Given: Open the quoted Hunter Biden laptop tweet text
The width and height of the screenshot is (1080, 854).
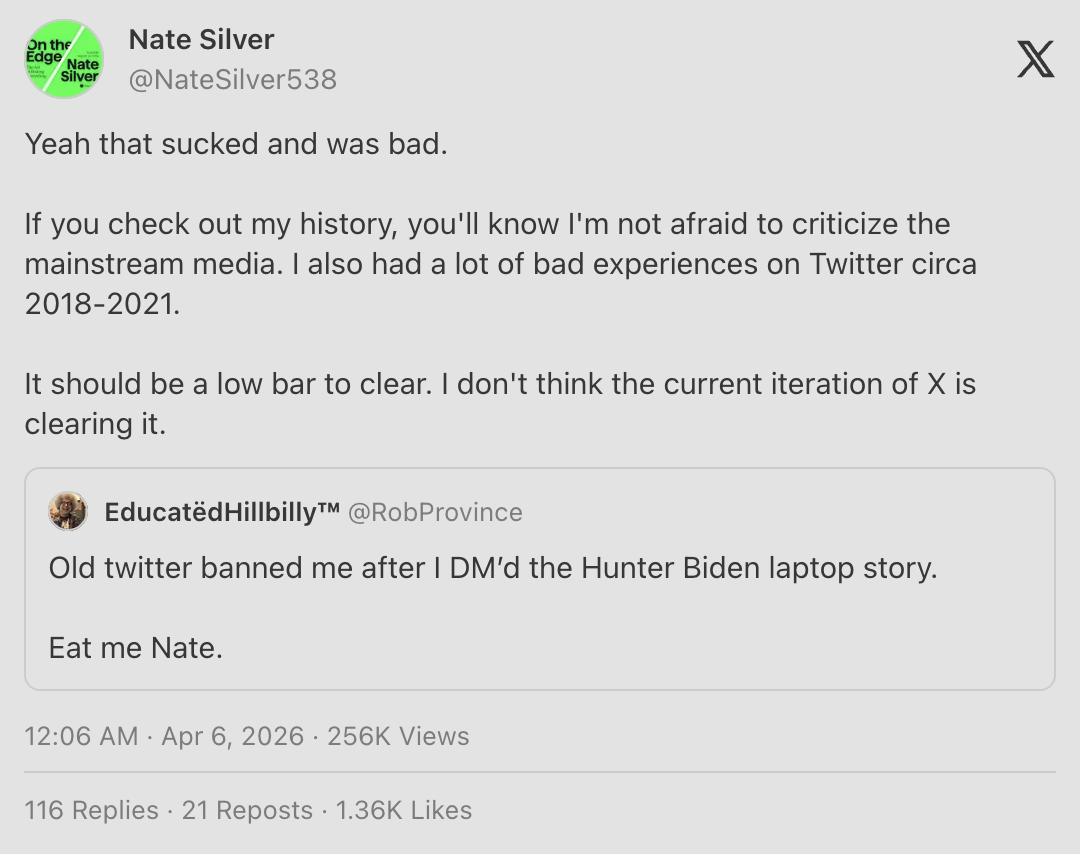Looking at the screenshot, I should coord(493,568).
